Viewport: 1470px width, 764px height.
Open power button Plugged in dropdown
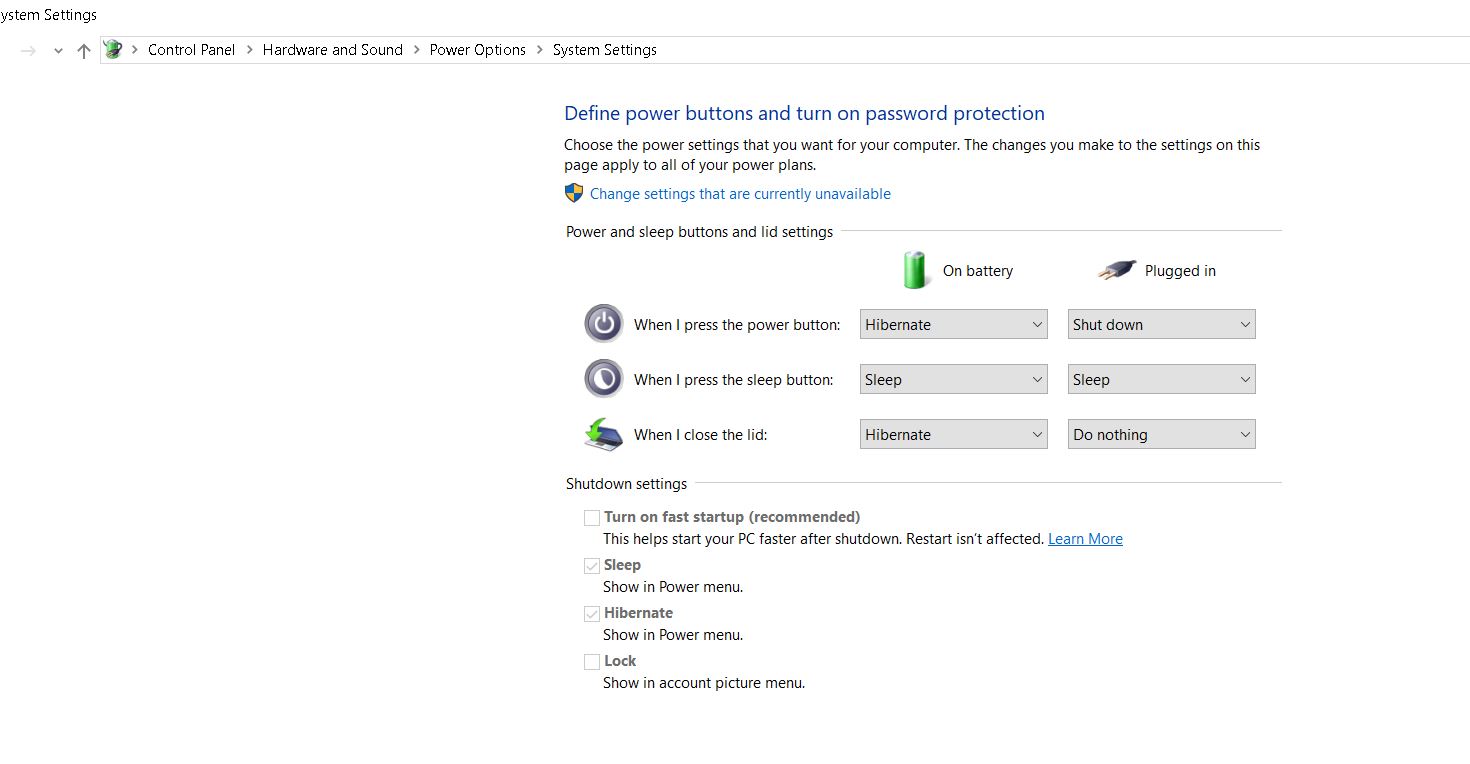point(1161,324)
